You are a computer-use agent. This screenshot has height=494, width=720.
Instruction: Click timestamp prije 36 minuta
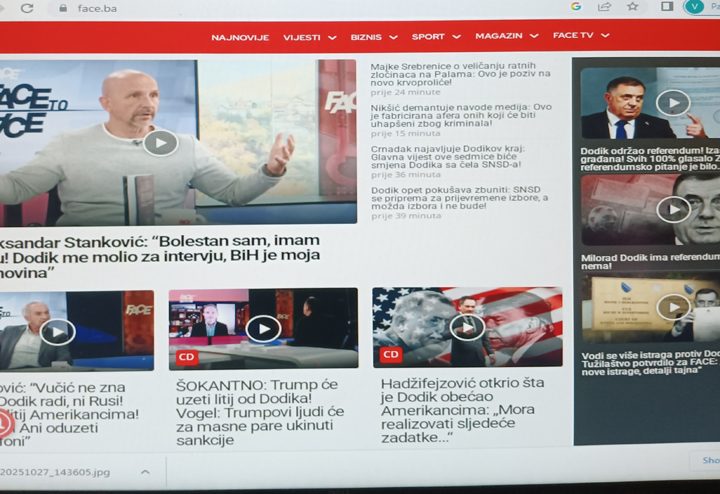point(406,175)
